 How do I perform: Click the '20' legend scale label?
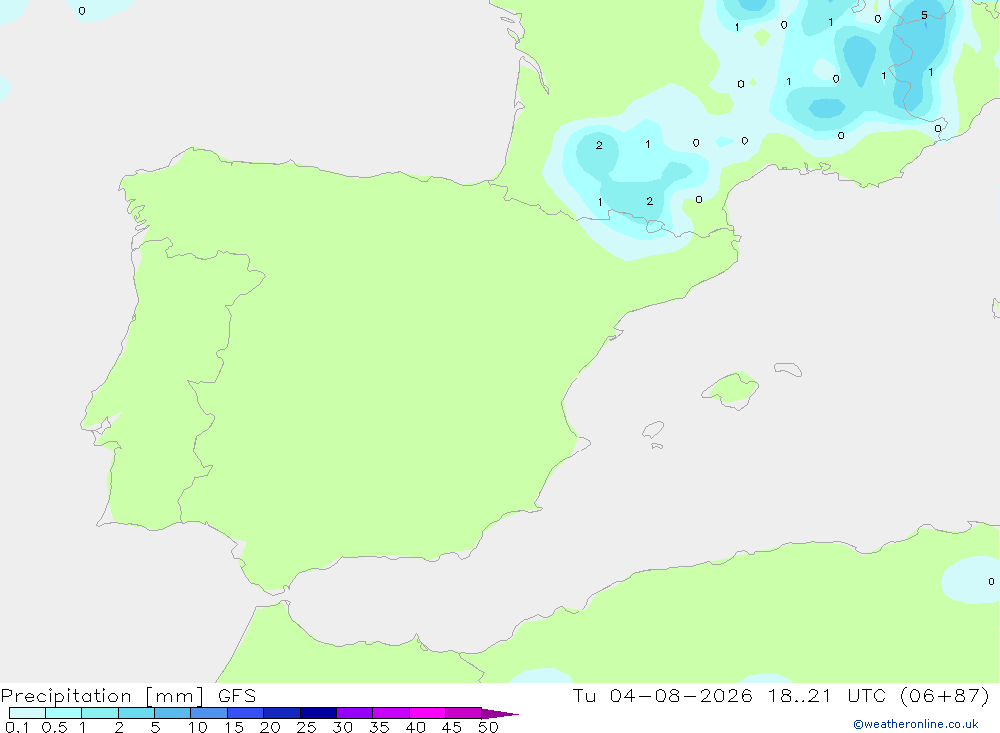pyautogui.click(x=270, y=727)
